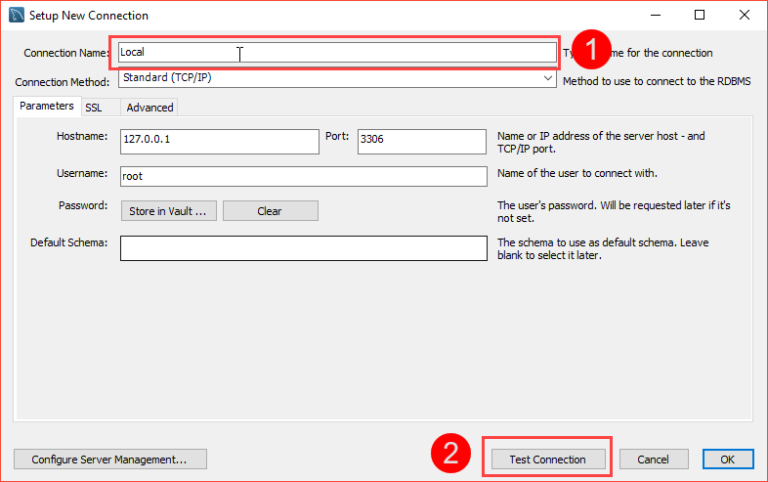
Task: Click the 'Connection Method:' label
Action: pyautogui.click(x=62, y=82)
